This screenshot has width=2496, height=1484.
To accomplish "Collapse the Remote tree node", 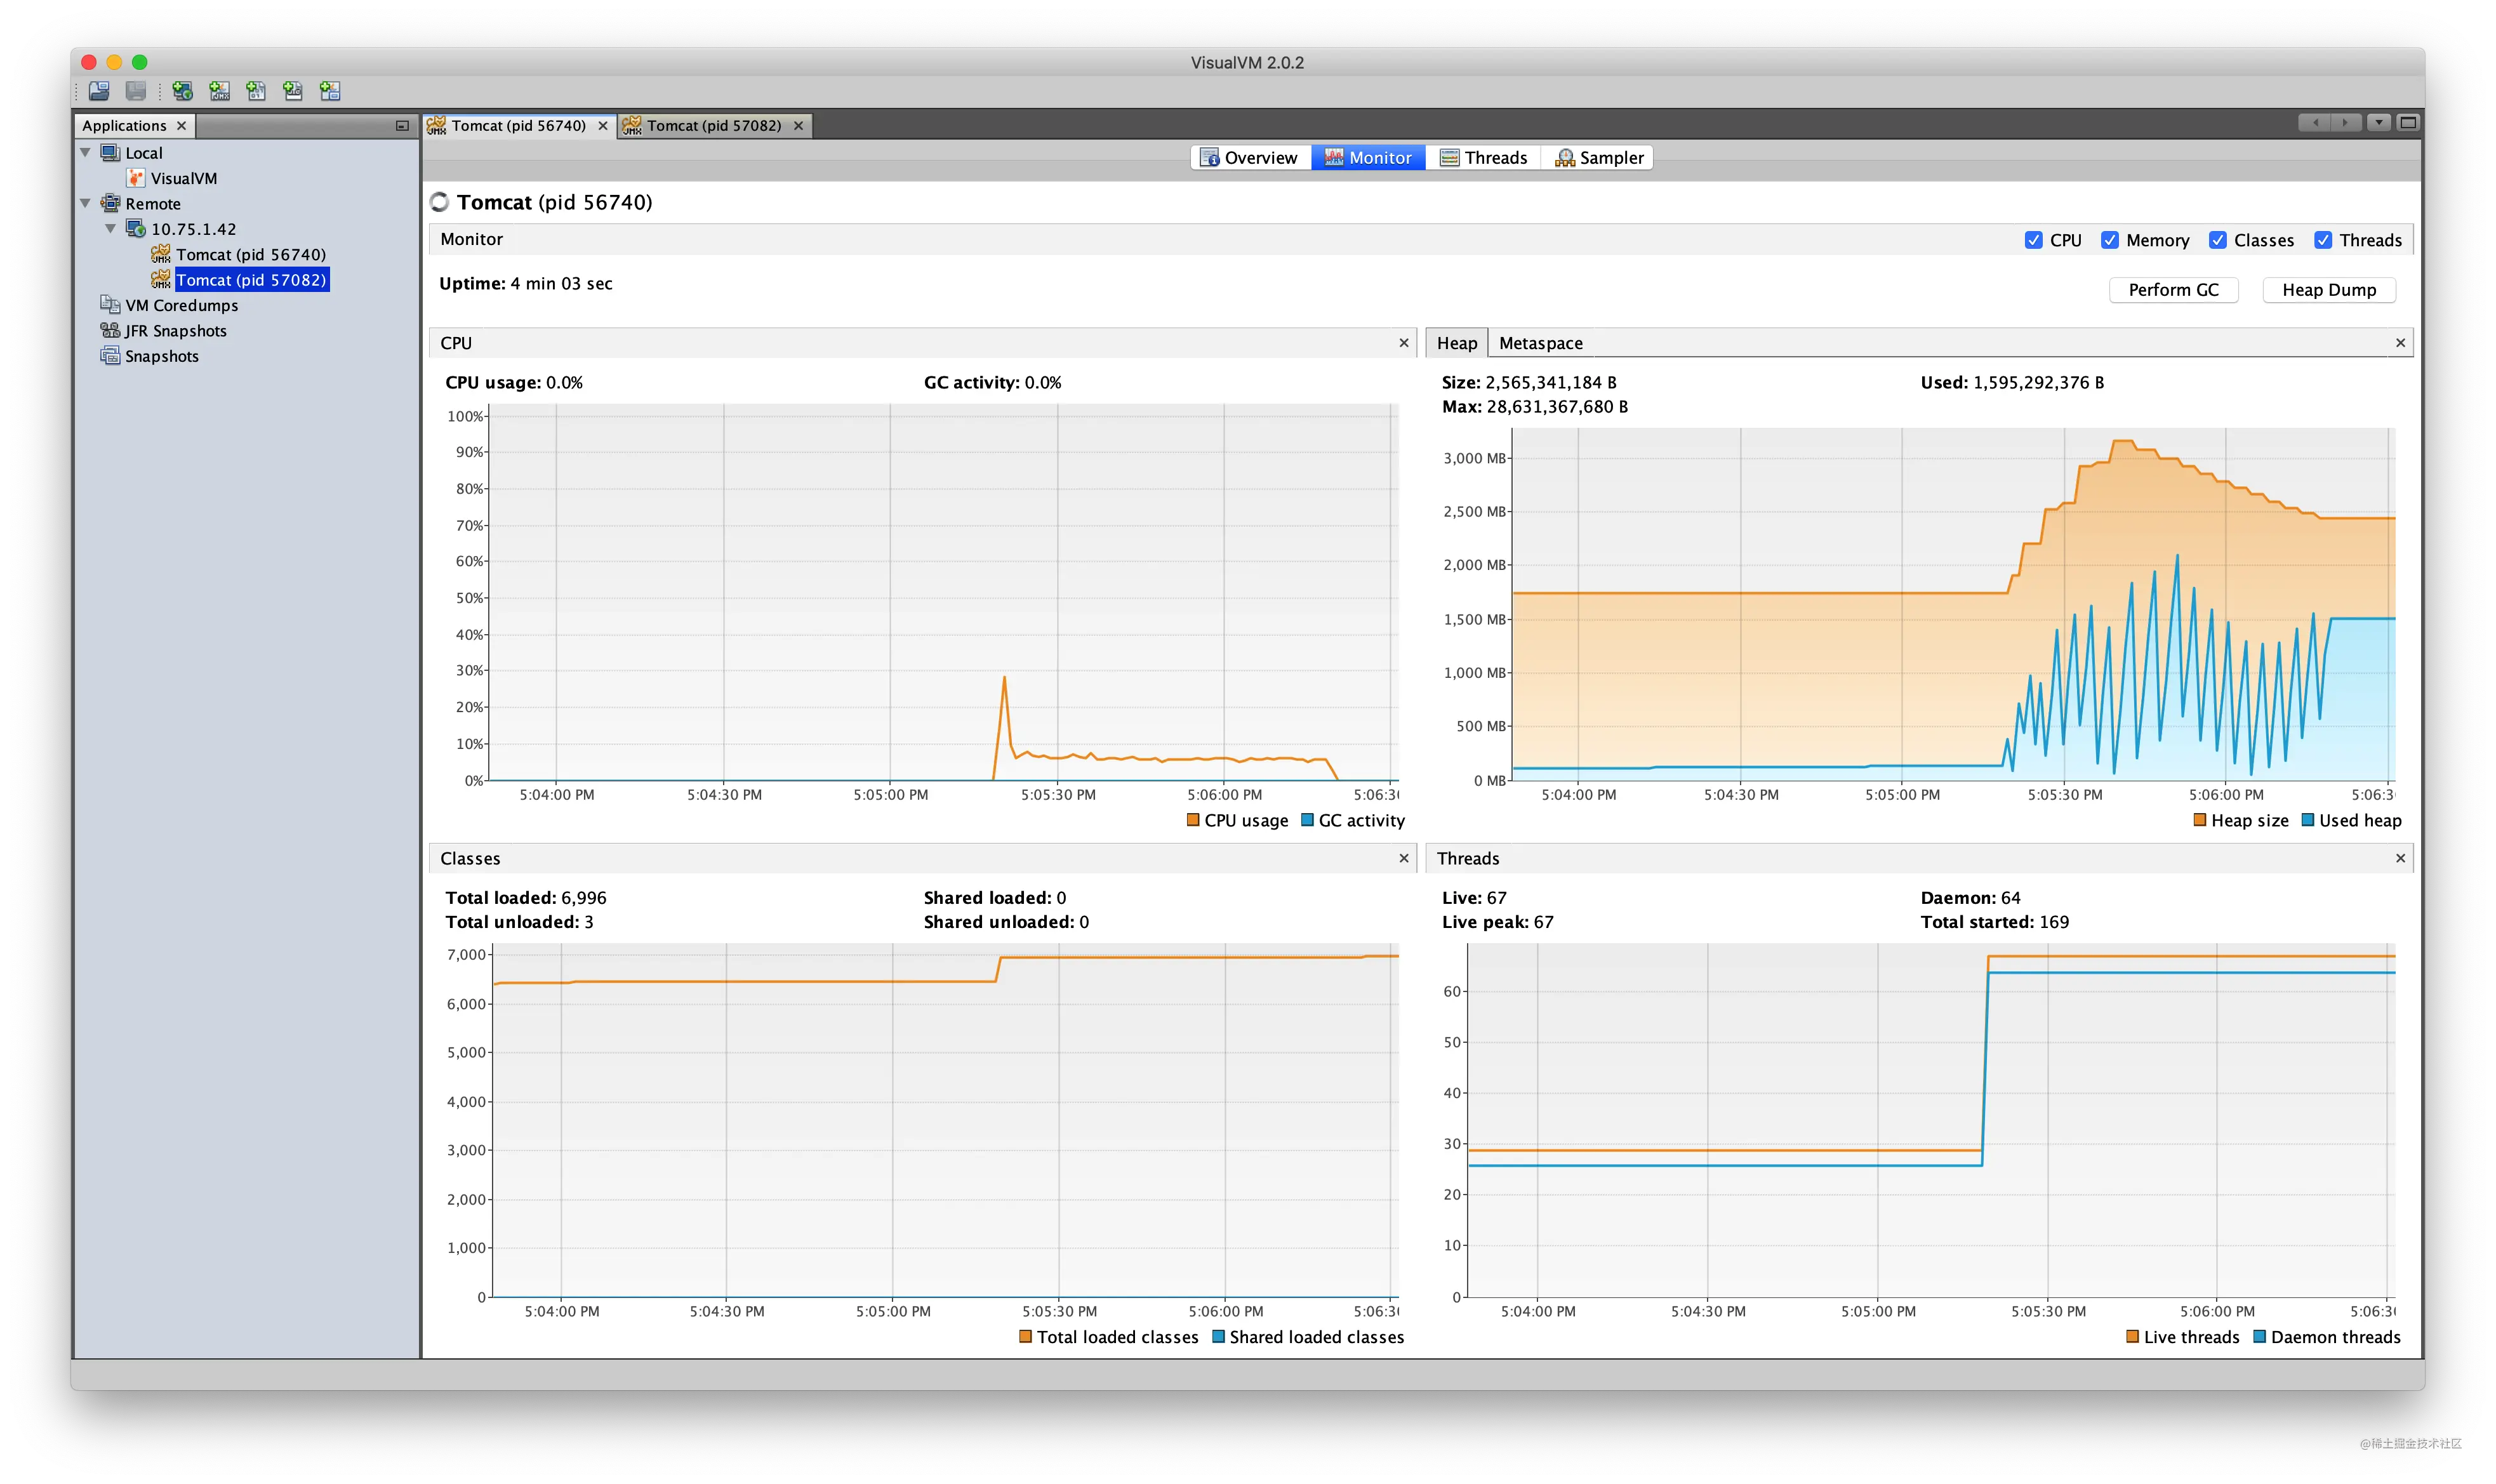I will [86, 203].
